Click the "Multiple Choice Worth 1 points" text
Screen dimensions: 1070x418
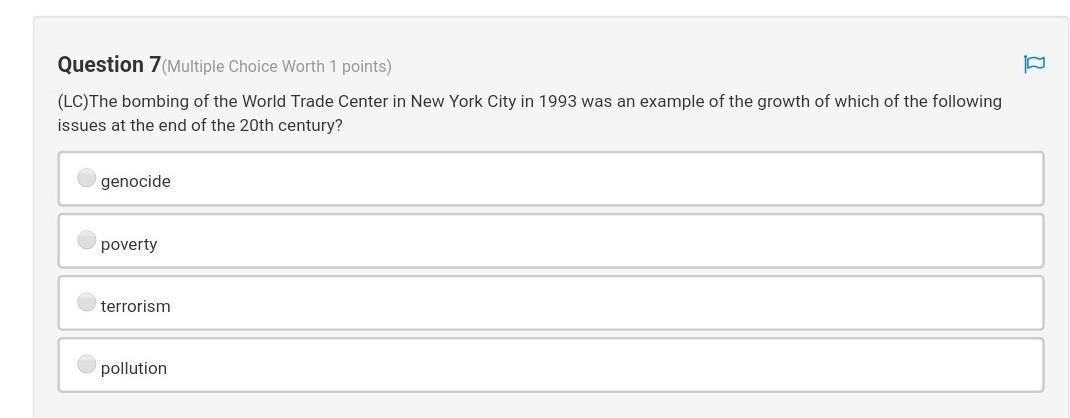[277, 67]
